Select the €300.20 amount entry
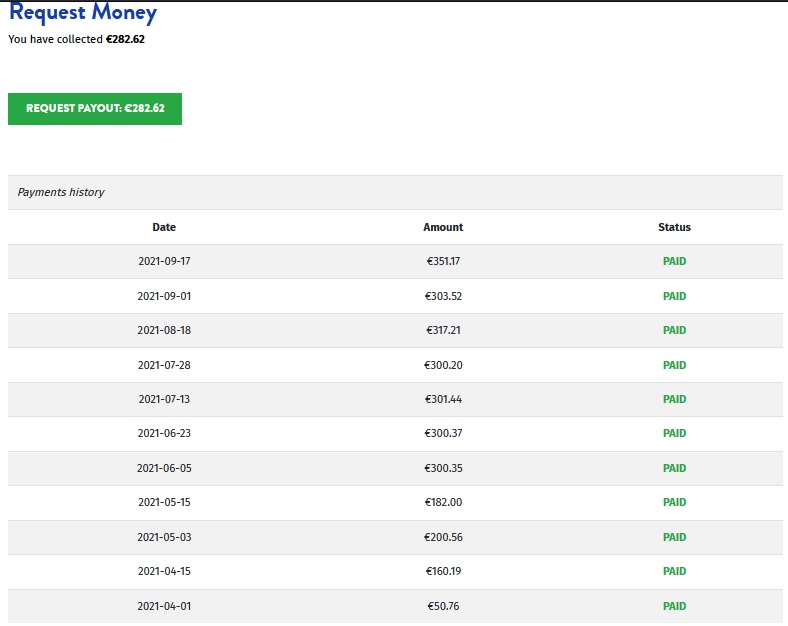This screenshot has height=626, width=788. tap(443, 365)
